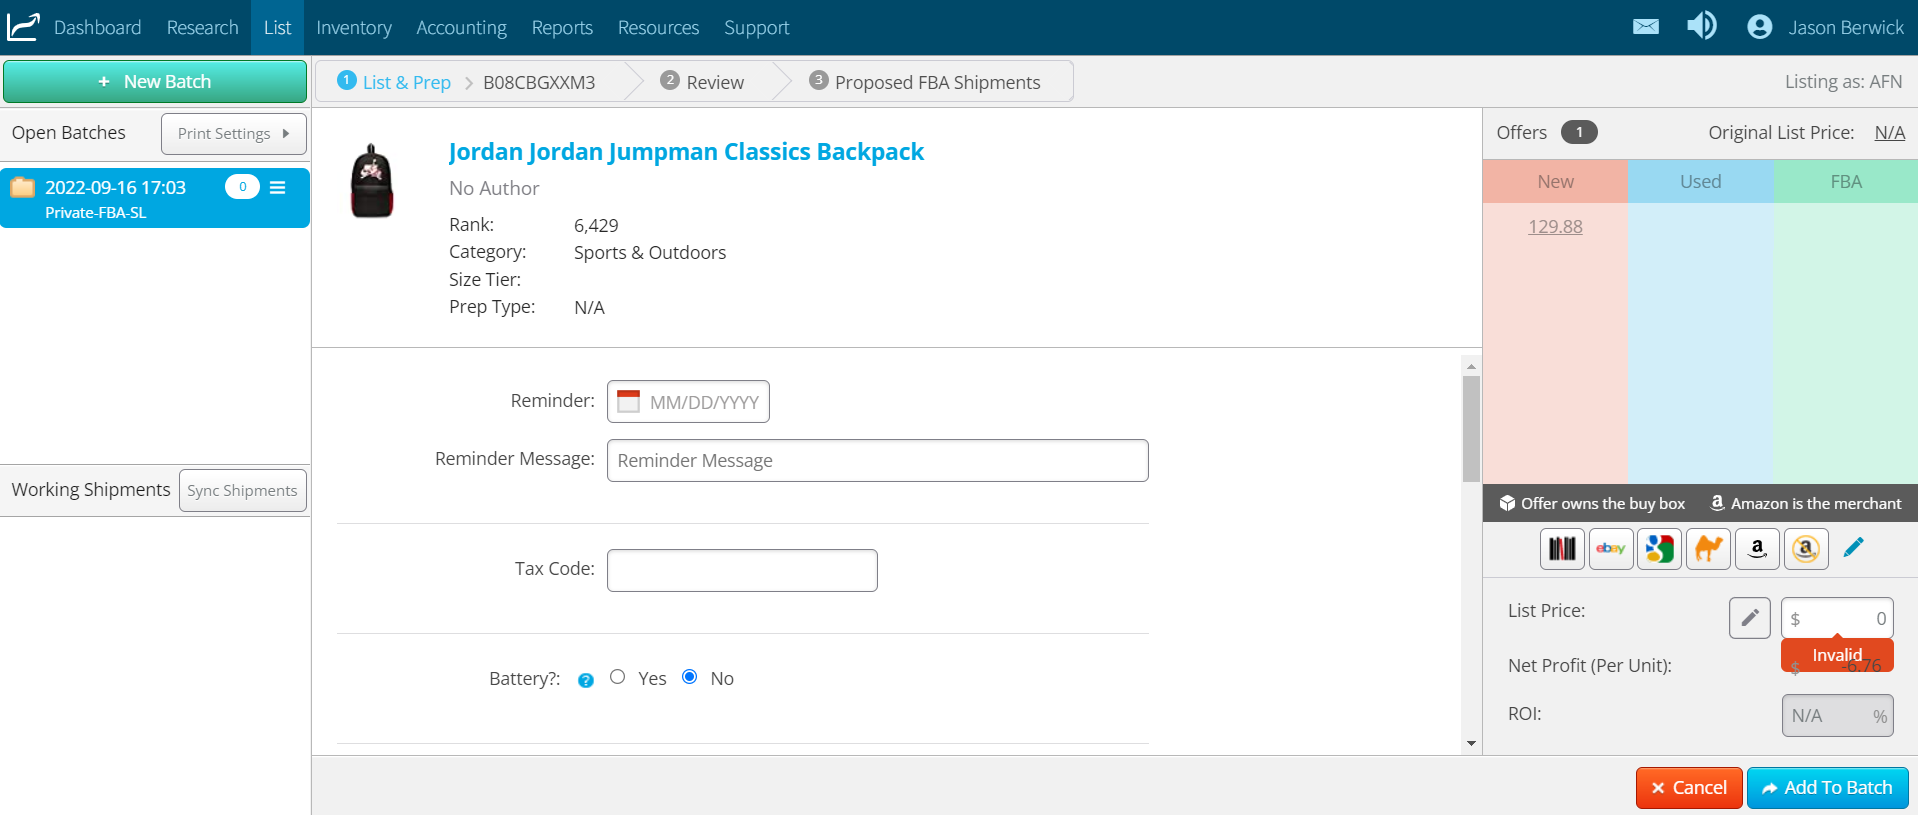Click the Reminder date field
Screen dimensions: 1918x815
(688, 402)
